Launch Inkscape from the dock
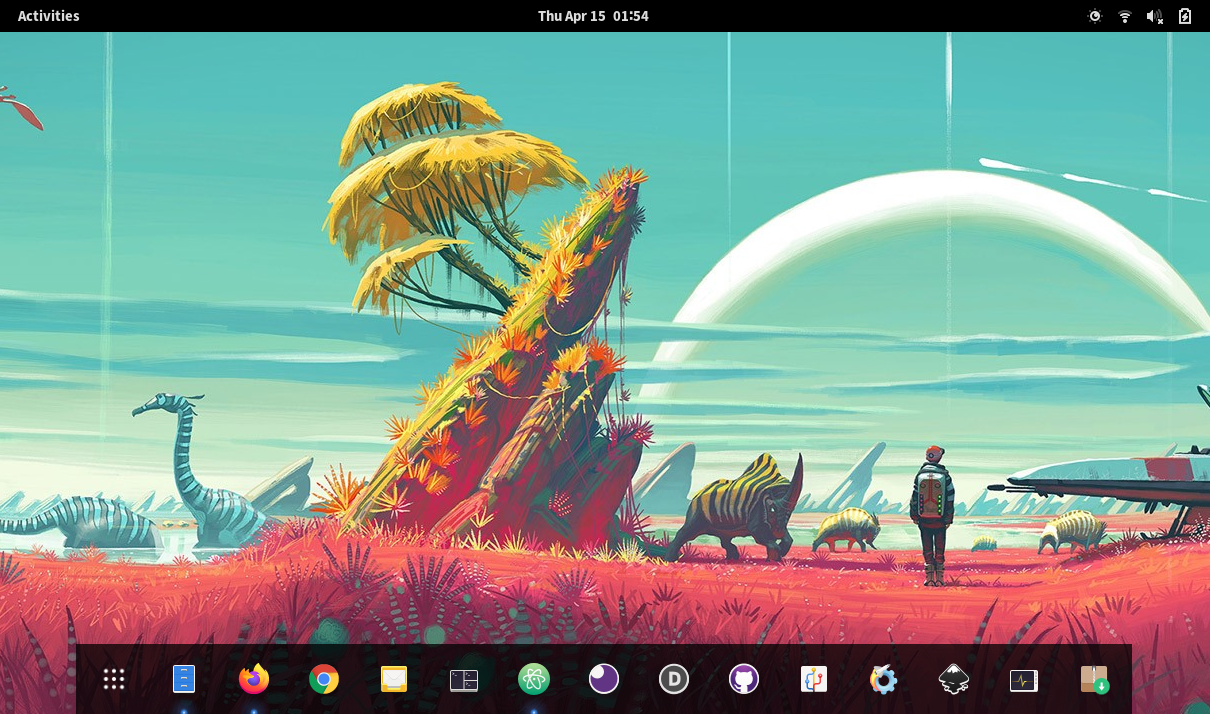Image resolution: width=1210 pixels, height=714 pixels. click(954, 680)
